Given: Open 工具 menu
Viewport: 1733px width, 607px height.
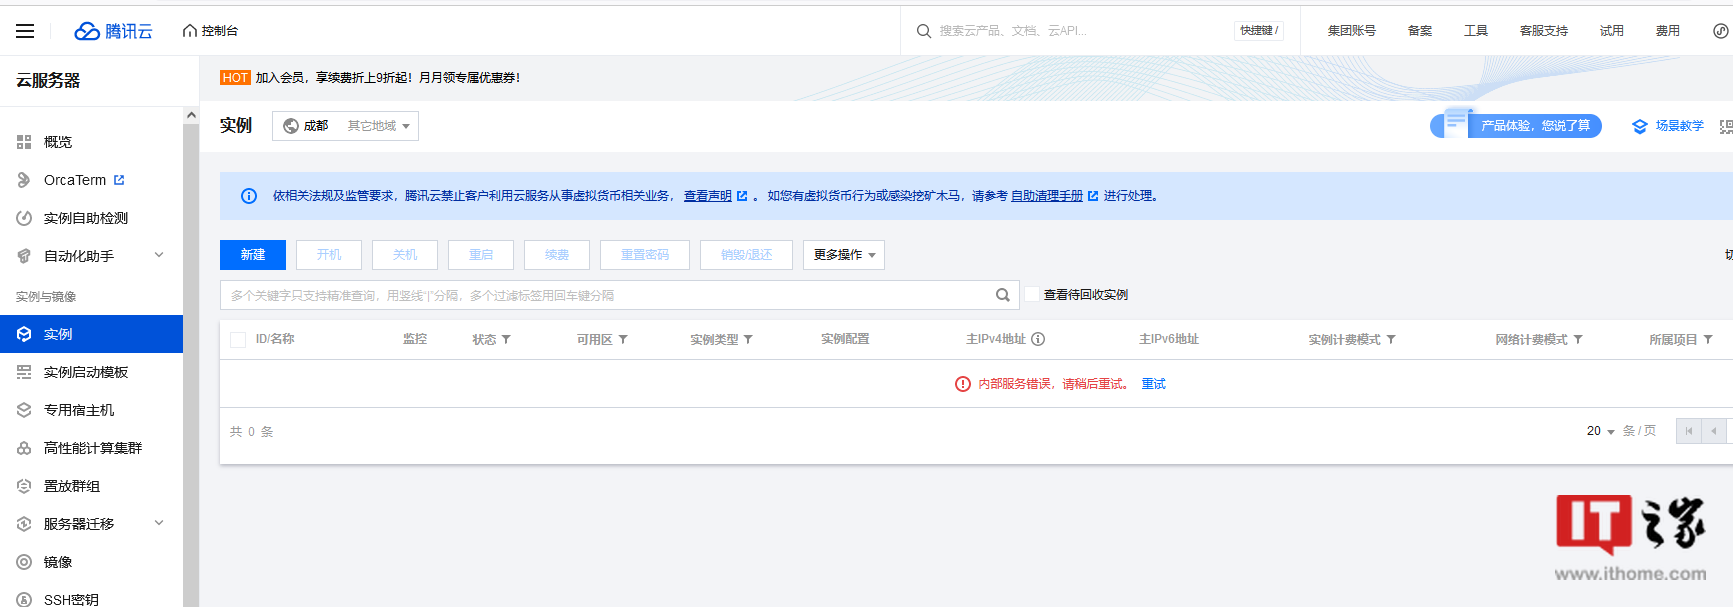Looking at the screenshot, I should 1475,31.
